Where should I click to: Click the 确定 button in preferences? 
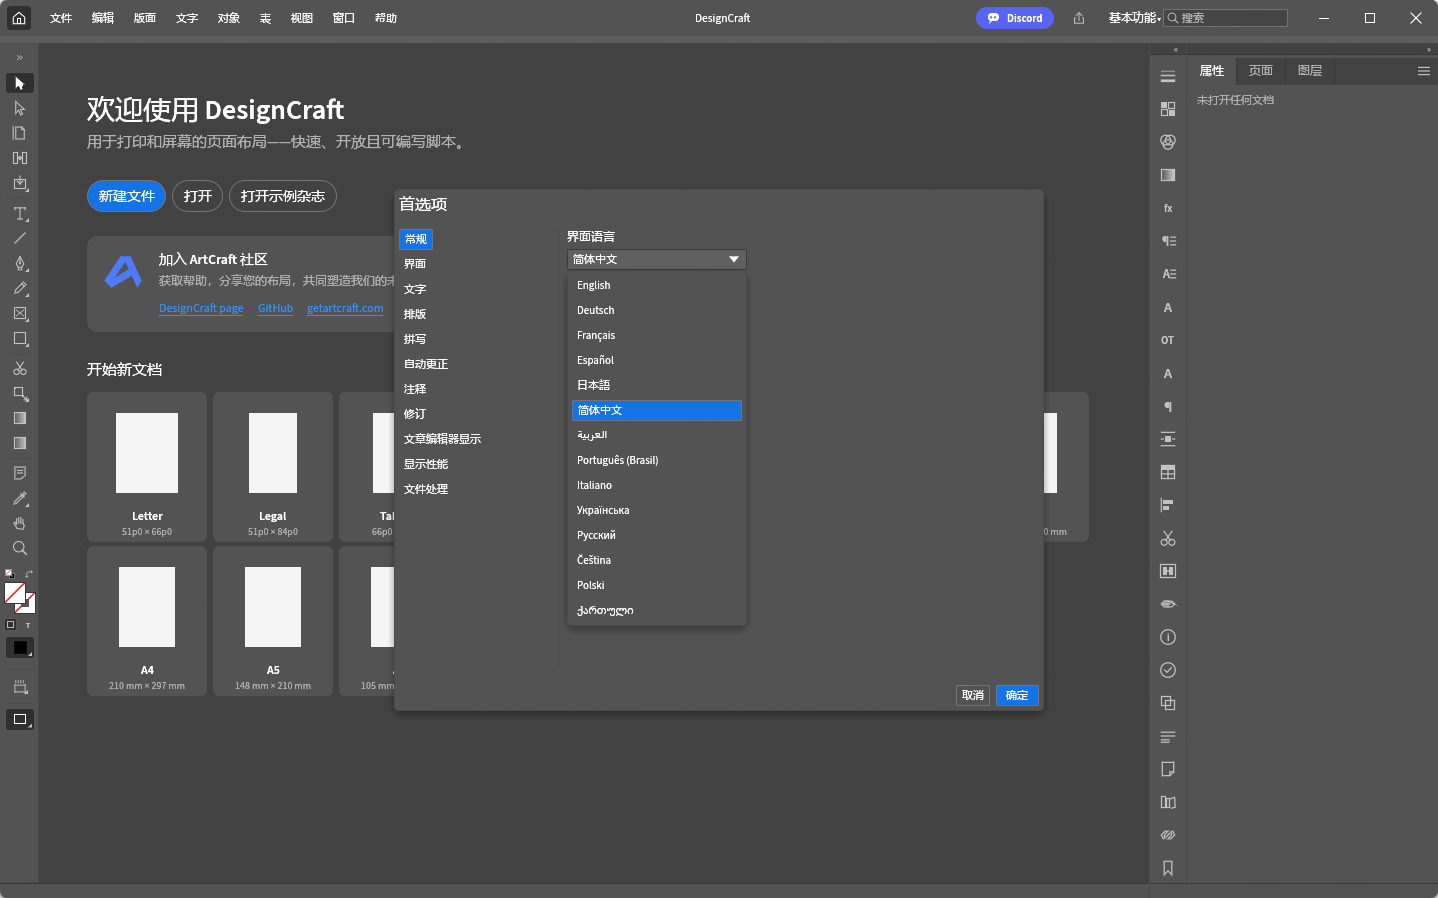[x=1017, y=695]
